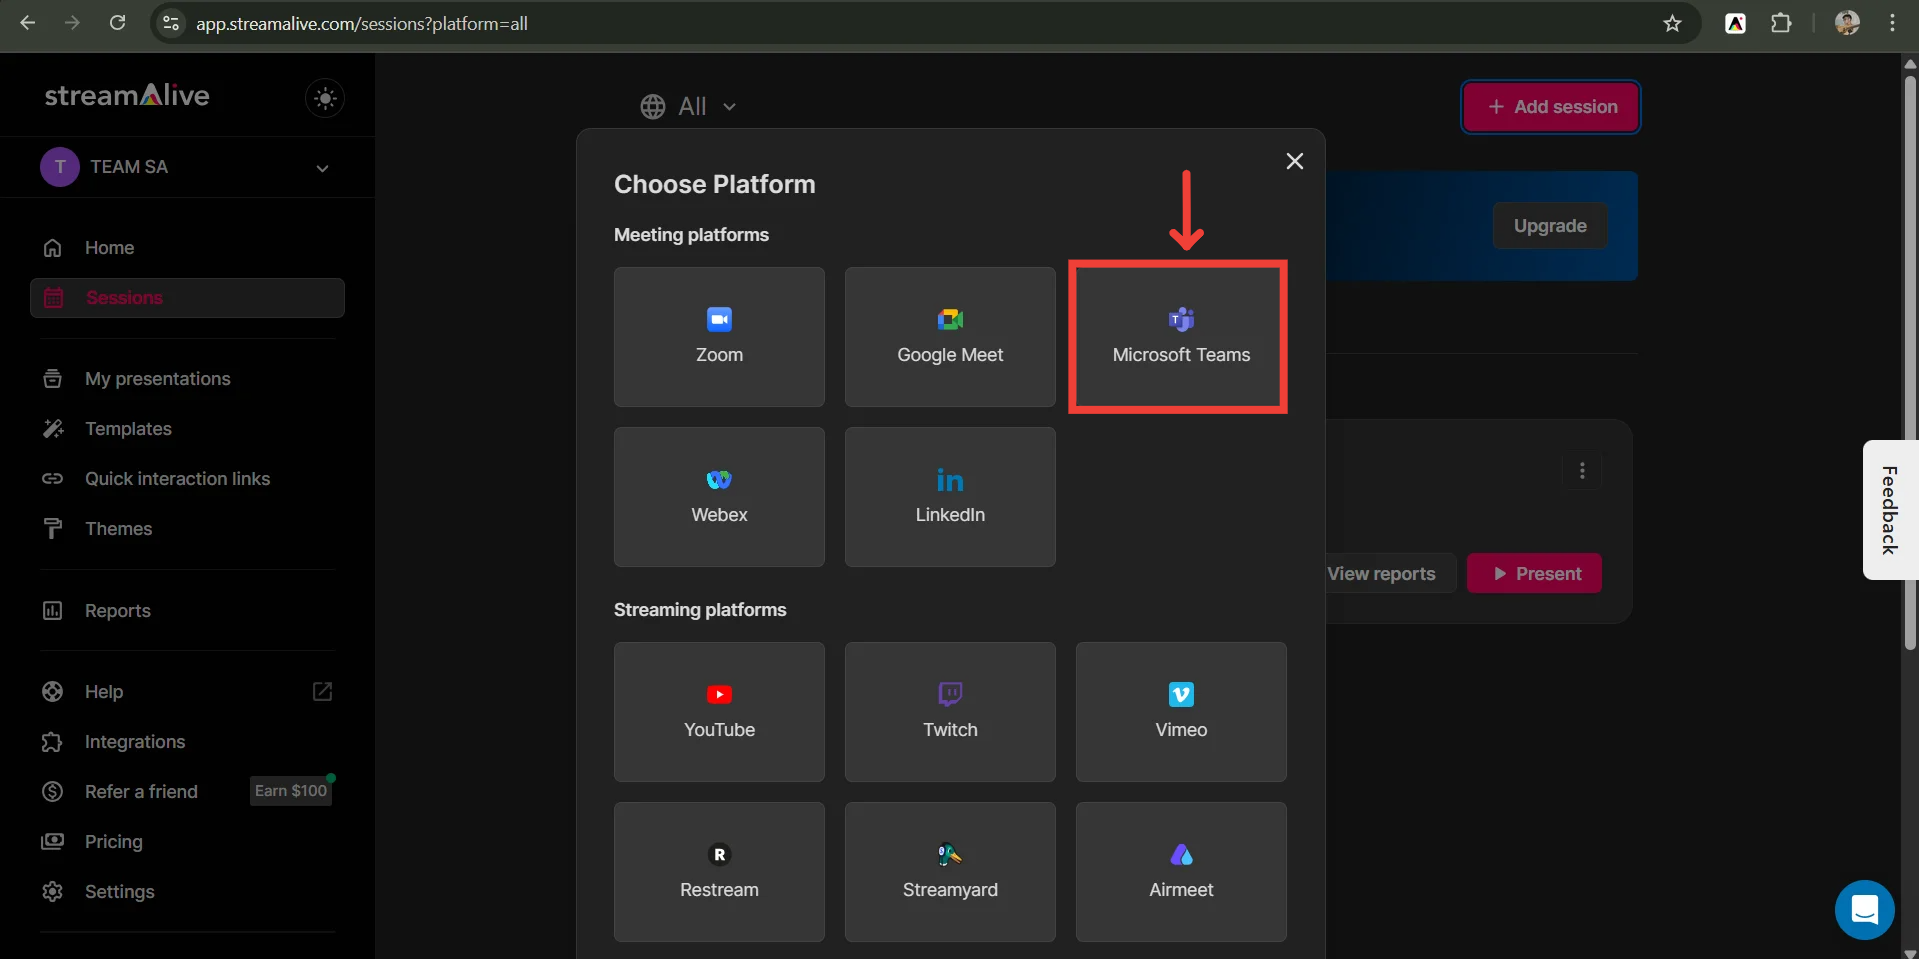Click the Upgrade button
This screenshot has width=1919, height=959.
[1550, 226]
